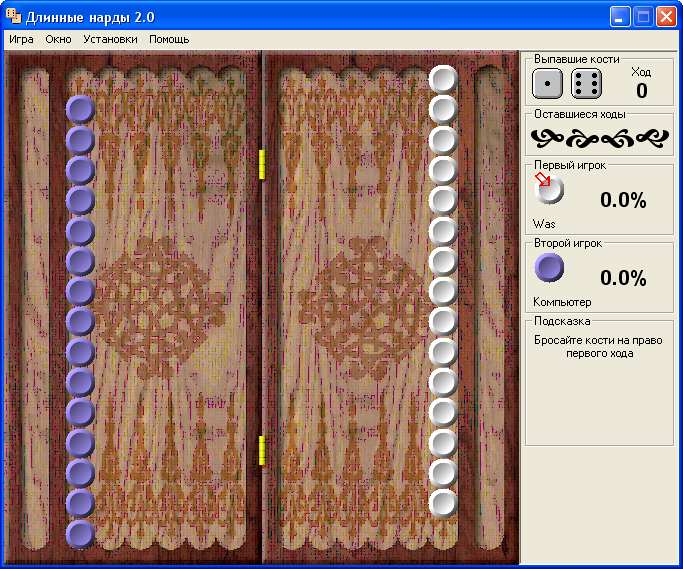Image resolution: width=683 pixels, height=569 pixels.
Task: Select the second purple checker from the top
Action: [81, 140]
